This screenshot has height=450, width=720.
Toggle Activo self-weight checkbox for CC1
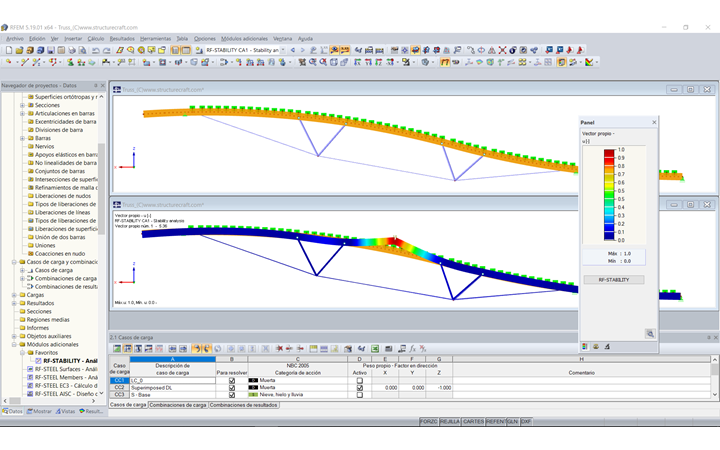click(360, 381)
